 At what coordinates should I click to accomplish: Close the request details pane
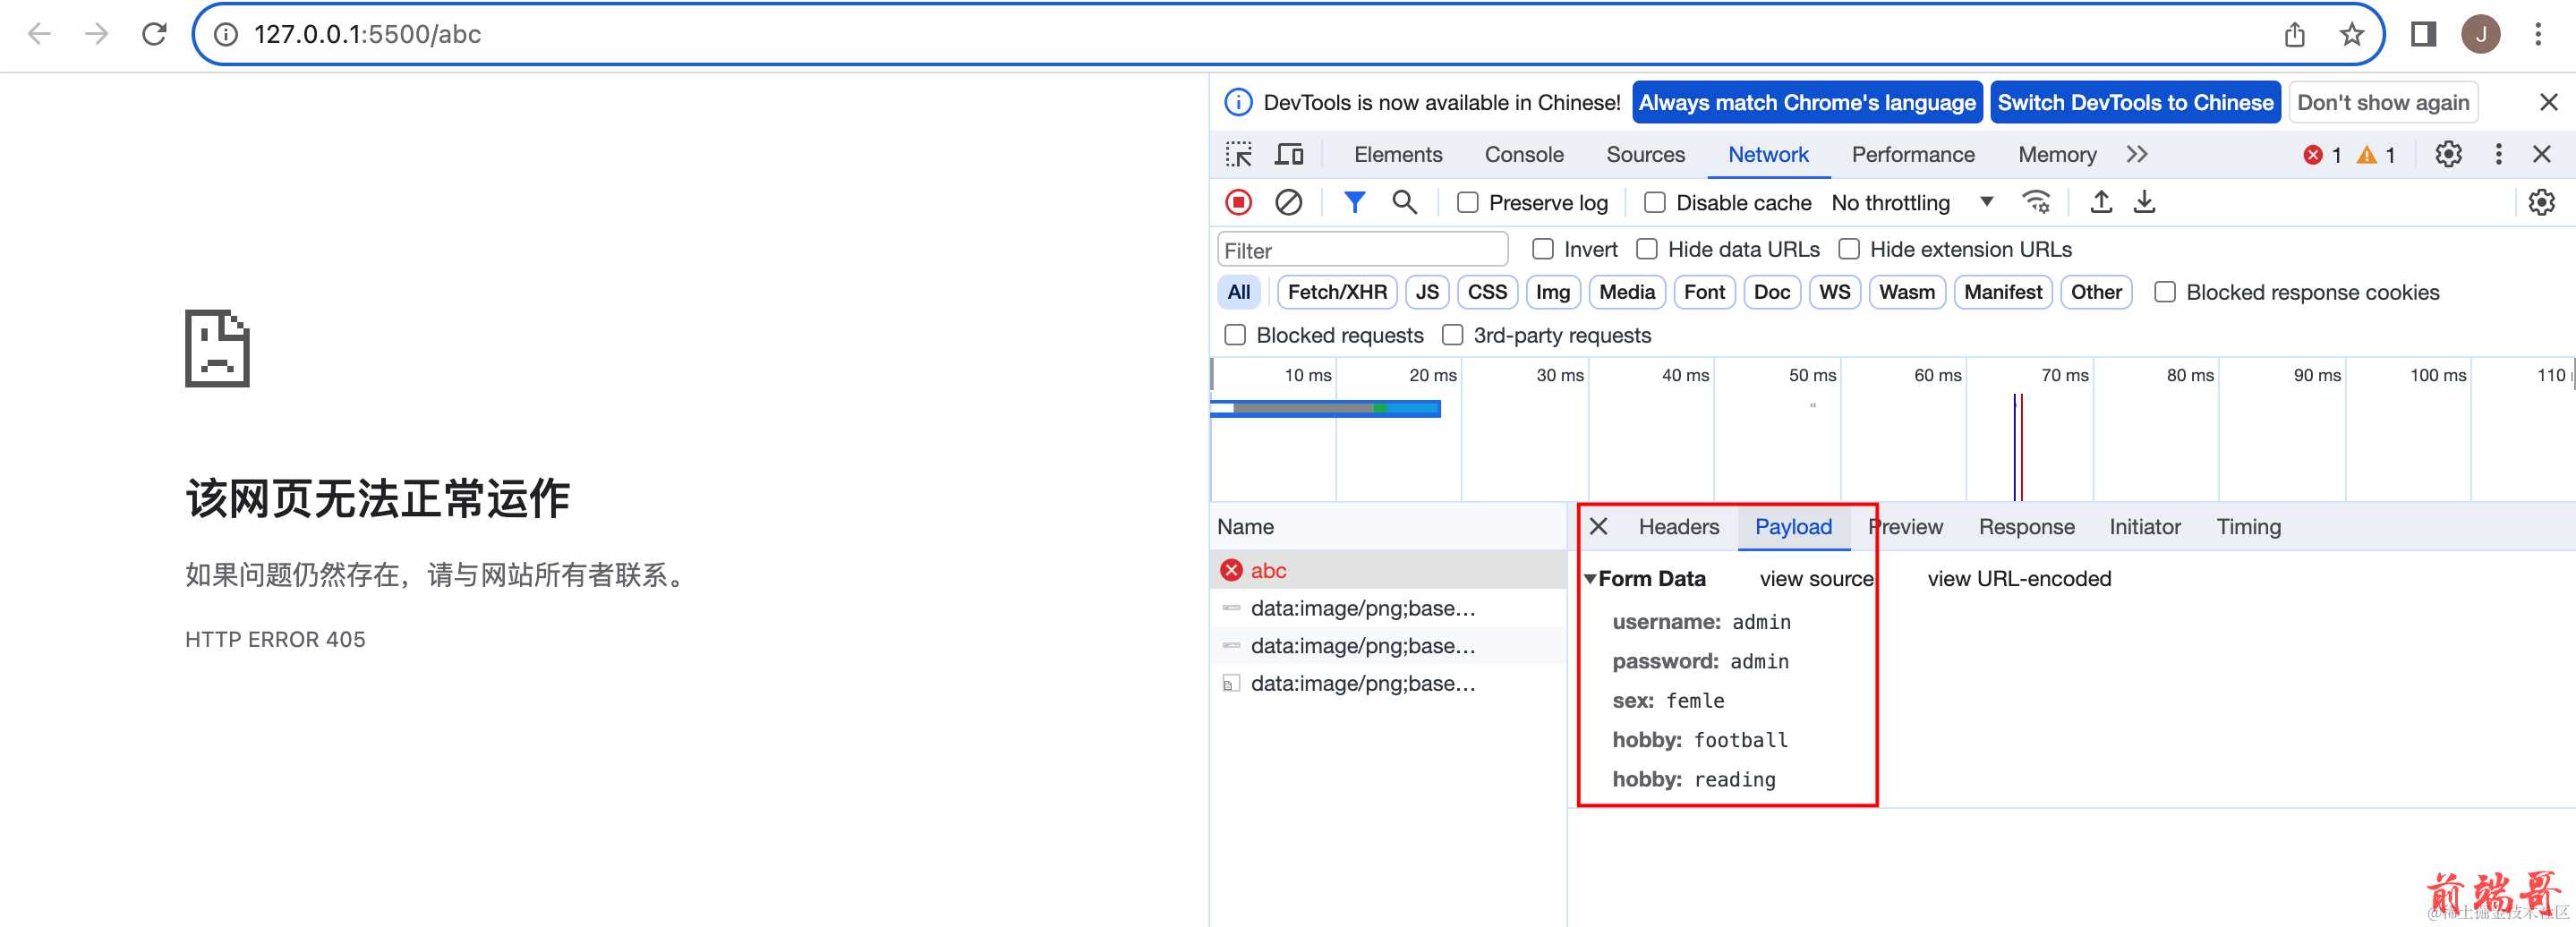[x=1599, y=527]
